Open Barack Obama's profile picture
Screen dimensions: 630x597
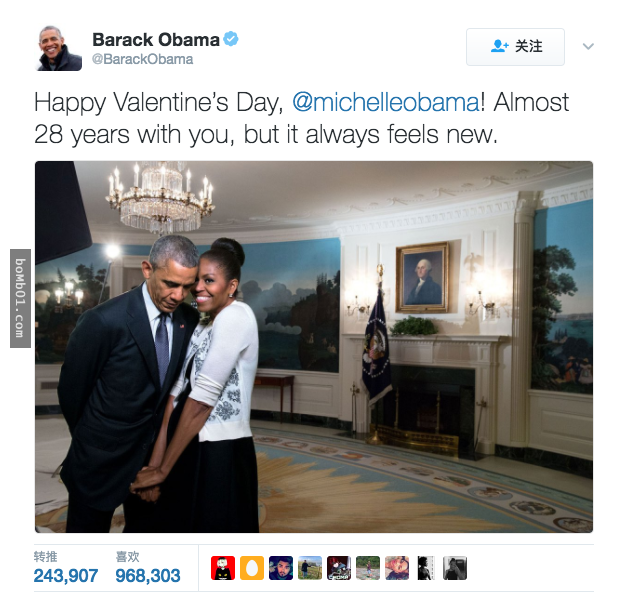60,48
